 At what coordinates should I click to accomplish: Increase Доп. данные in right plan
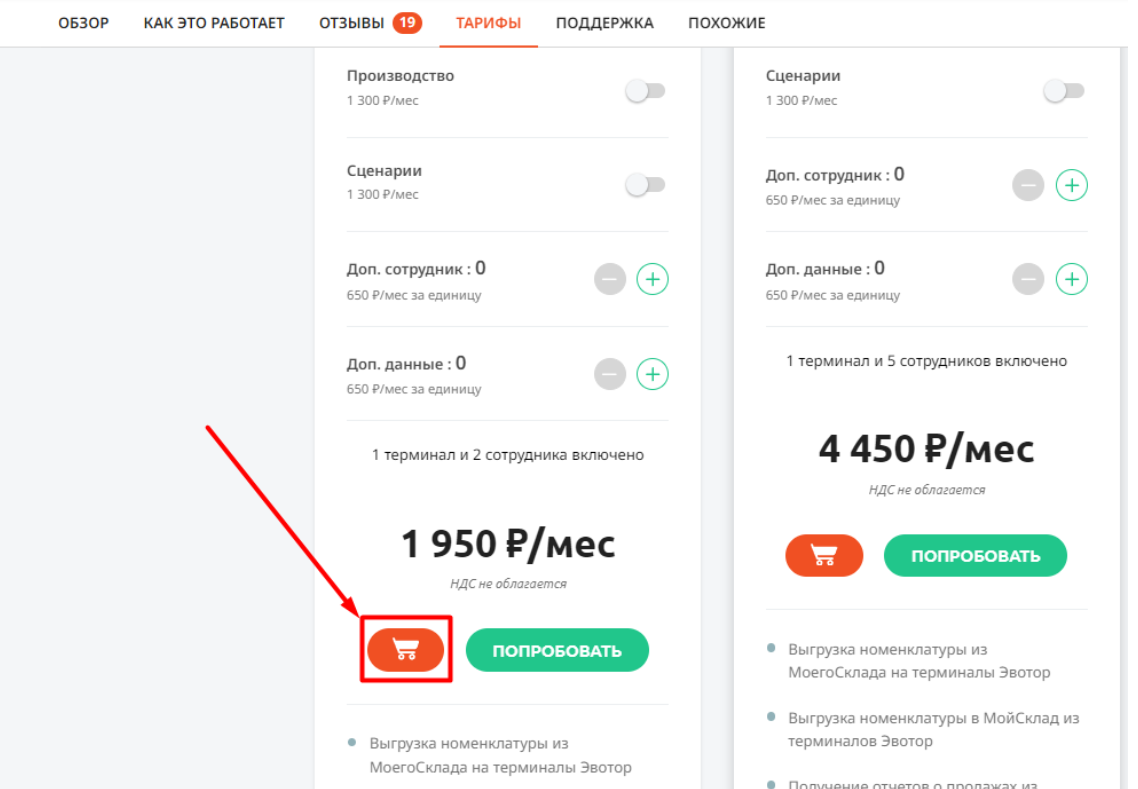point(1071,279)
